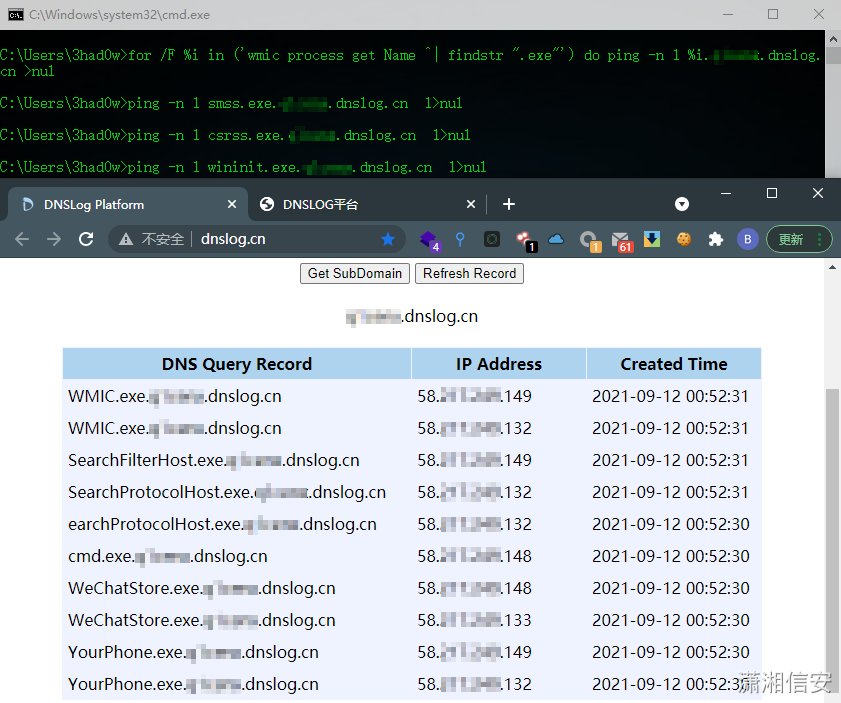The height and width of the screenshot is (703, 841).
Task: Click the Created Time column header
Action: point(674,364)
